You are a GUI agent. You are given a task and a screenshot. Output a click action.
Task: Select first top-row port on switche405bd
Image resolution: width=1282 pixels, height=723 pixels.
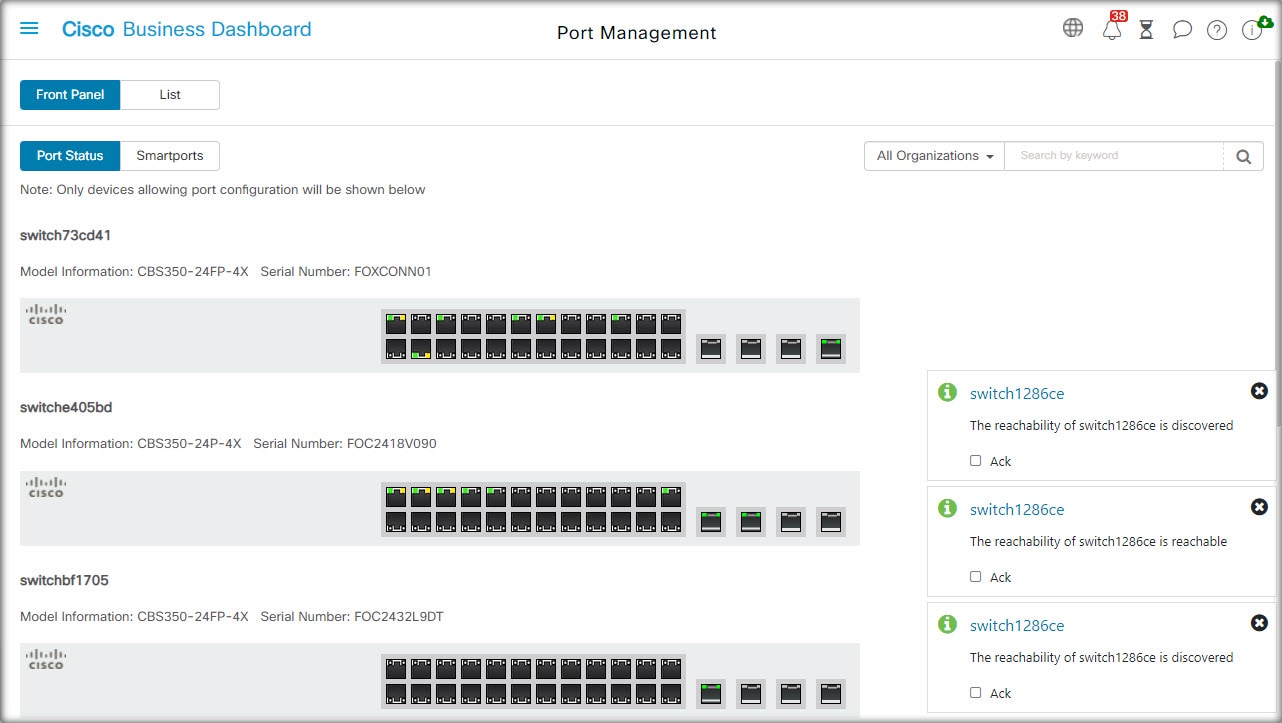[x=396, y=497]
